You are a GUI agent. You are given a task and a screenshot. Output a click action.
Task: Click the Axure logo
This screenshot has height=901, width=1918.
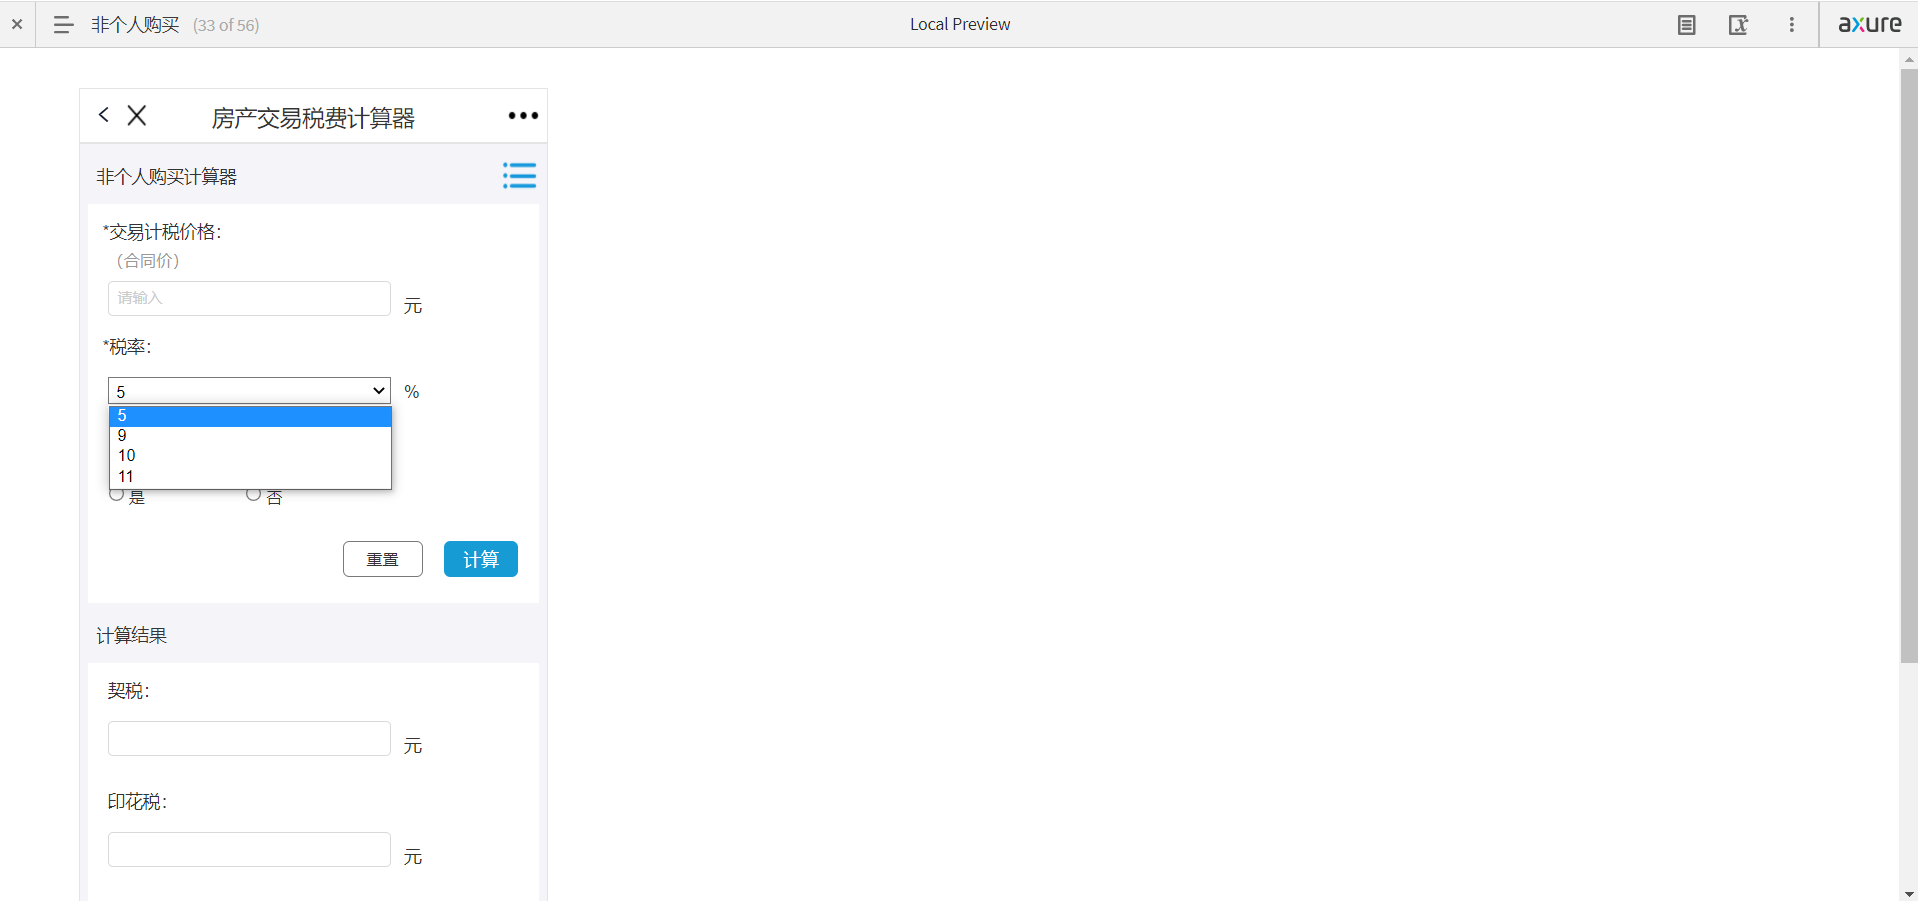pyautogui.click(x=1870, y=24)
